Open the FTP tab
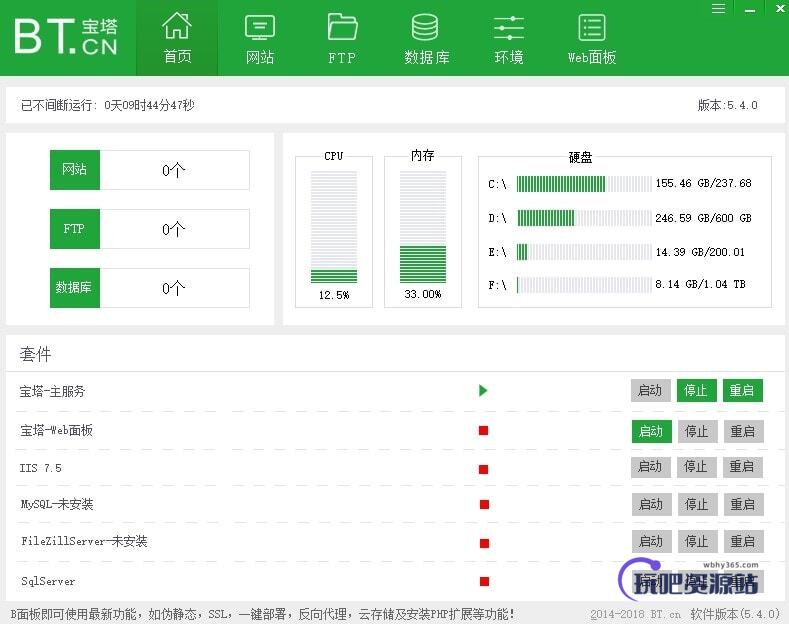Screen dimensions: 789x624 [342, 39]
